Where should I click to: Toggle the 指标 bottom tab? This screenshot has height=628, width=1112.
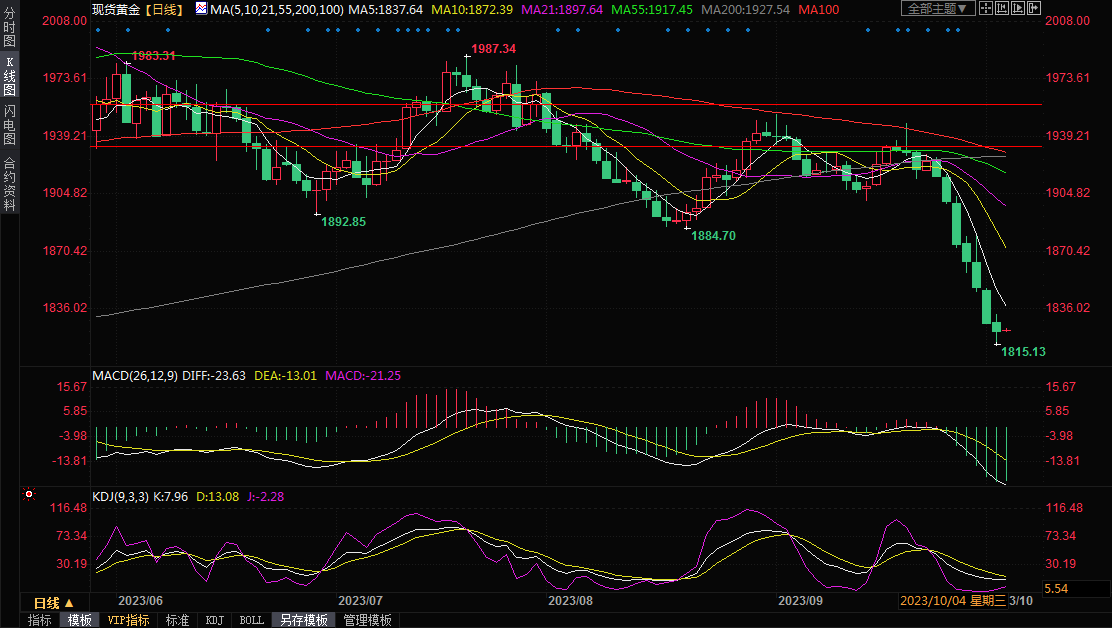(x=40, y=620)
